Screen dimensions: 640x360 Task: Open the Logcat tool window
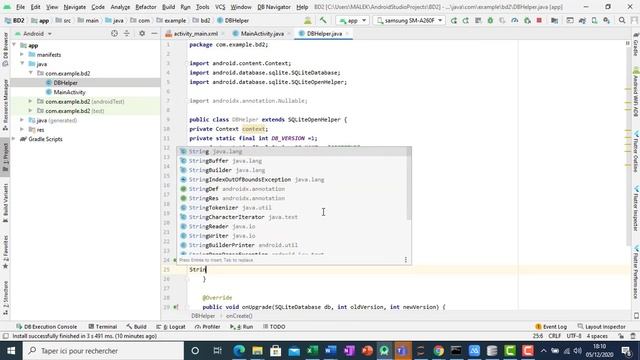coord(171,327)
